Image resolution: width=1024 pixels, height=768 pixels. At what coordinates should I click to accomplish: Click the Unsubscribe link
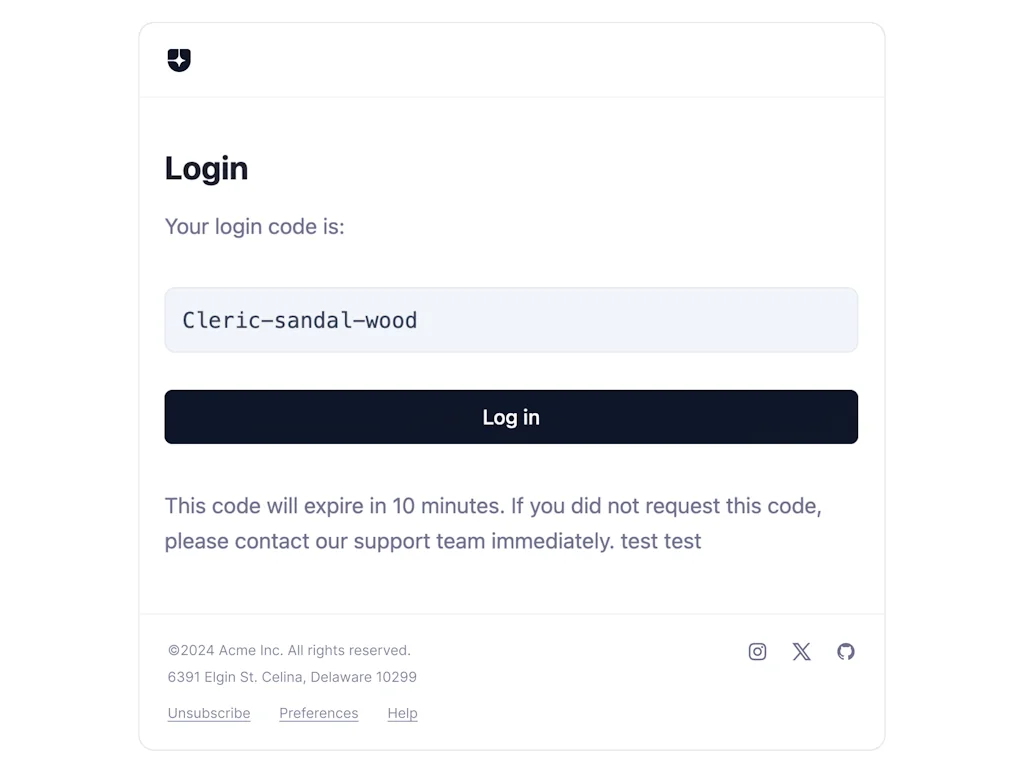[208, 713]
